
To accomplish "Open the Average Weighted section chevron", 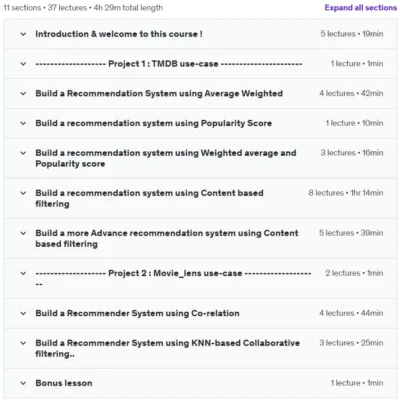I will point(23,94).
